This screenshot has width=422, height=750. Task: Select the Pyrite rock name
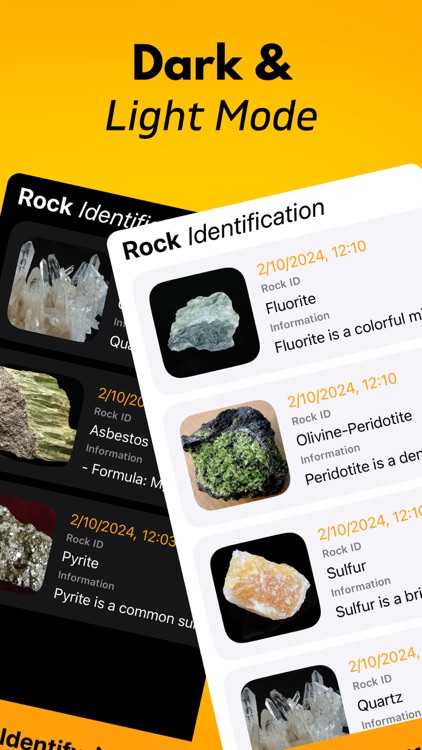(x=80, y=560)
